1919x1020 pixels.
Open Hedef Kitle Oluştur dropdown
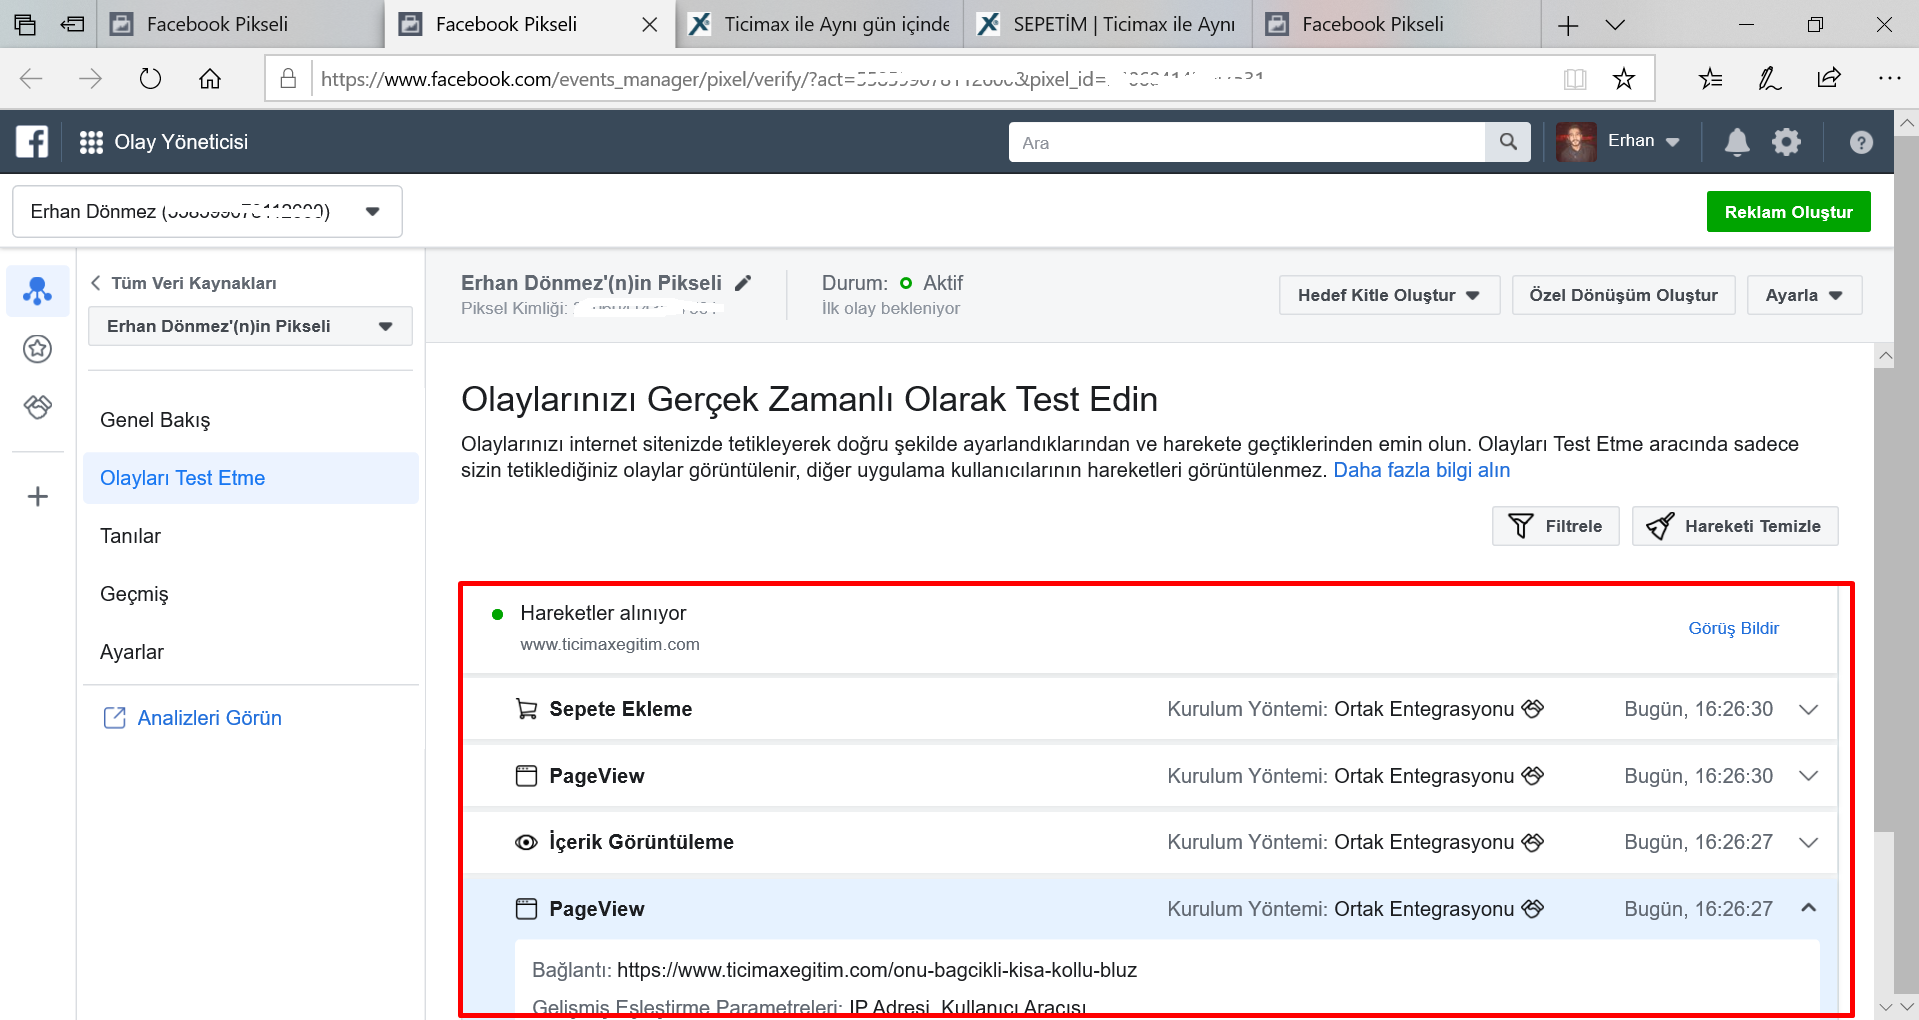[x=1389, y=295]
